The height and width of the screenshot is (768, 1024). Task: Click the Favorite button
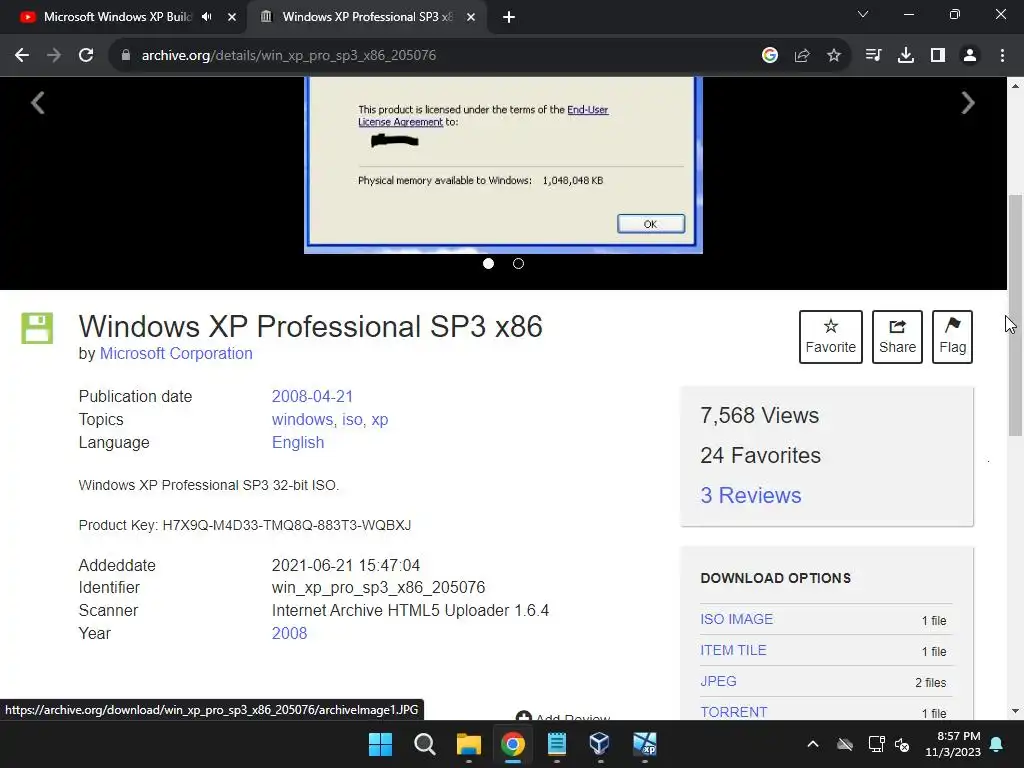[x=831, y=337]
